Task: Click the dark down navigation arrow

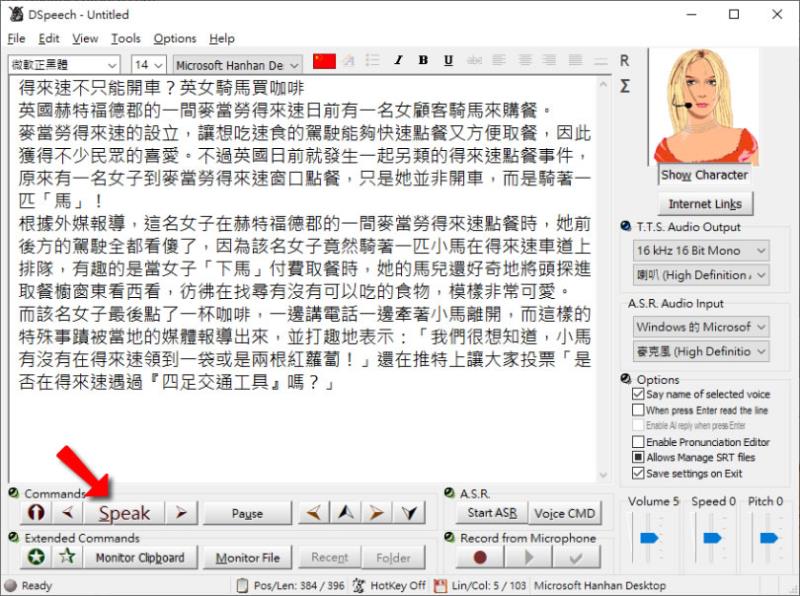Action: [x=409, y=512]
